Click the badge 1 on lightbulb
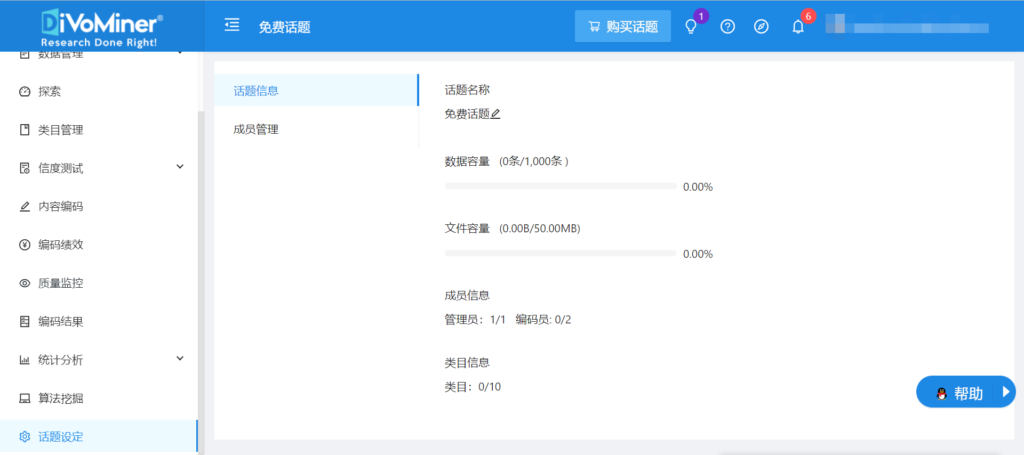Screen dimensions: 1024x455 point(701,16)
